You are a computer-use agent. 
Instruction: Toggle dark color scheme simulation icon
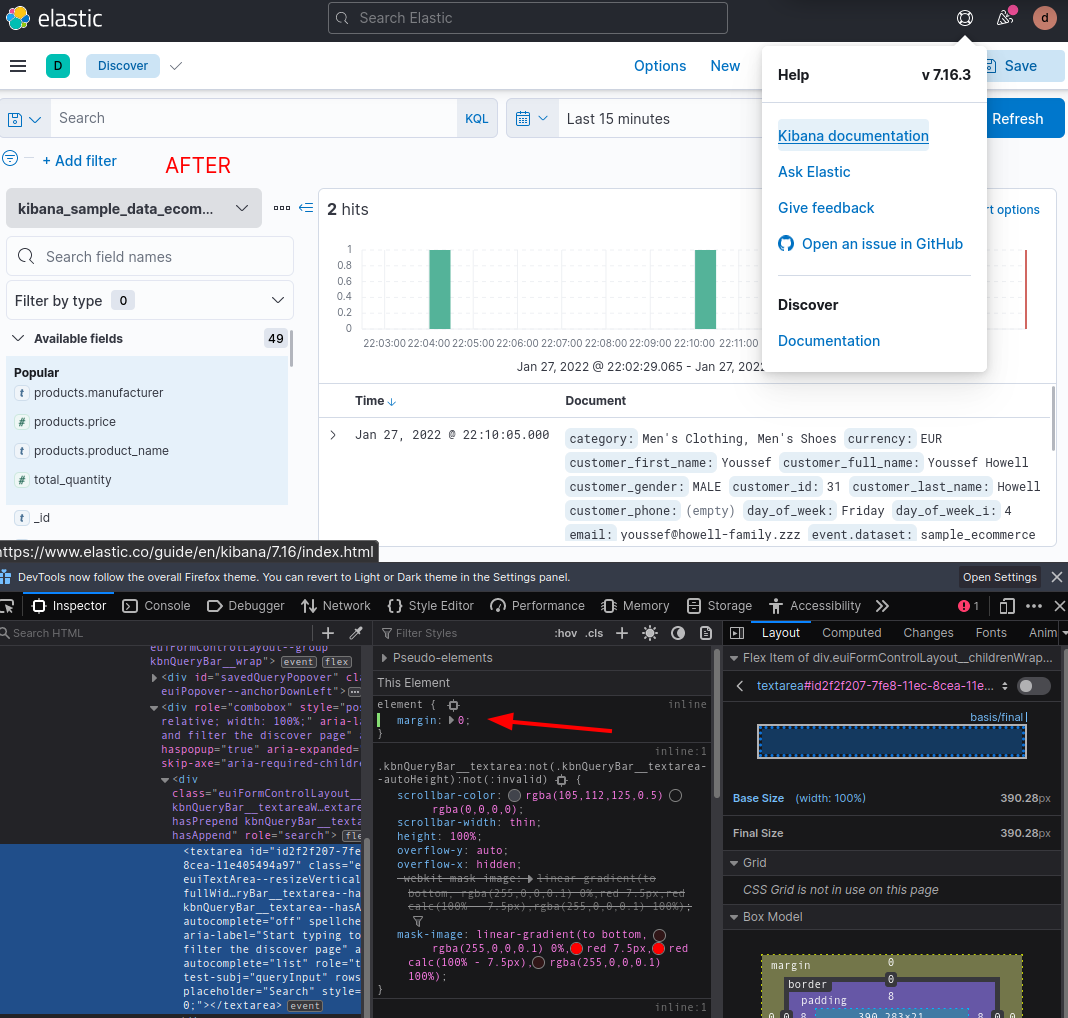tap(678, 633)
